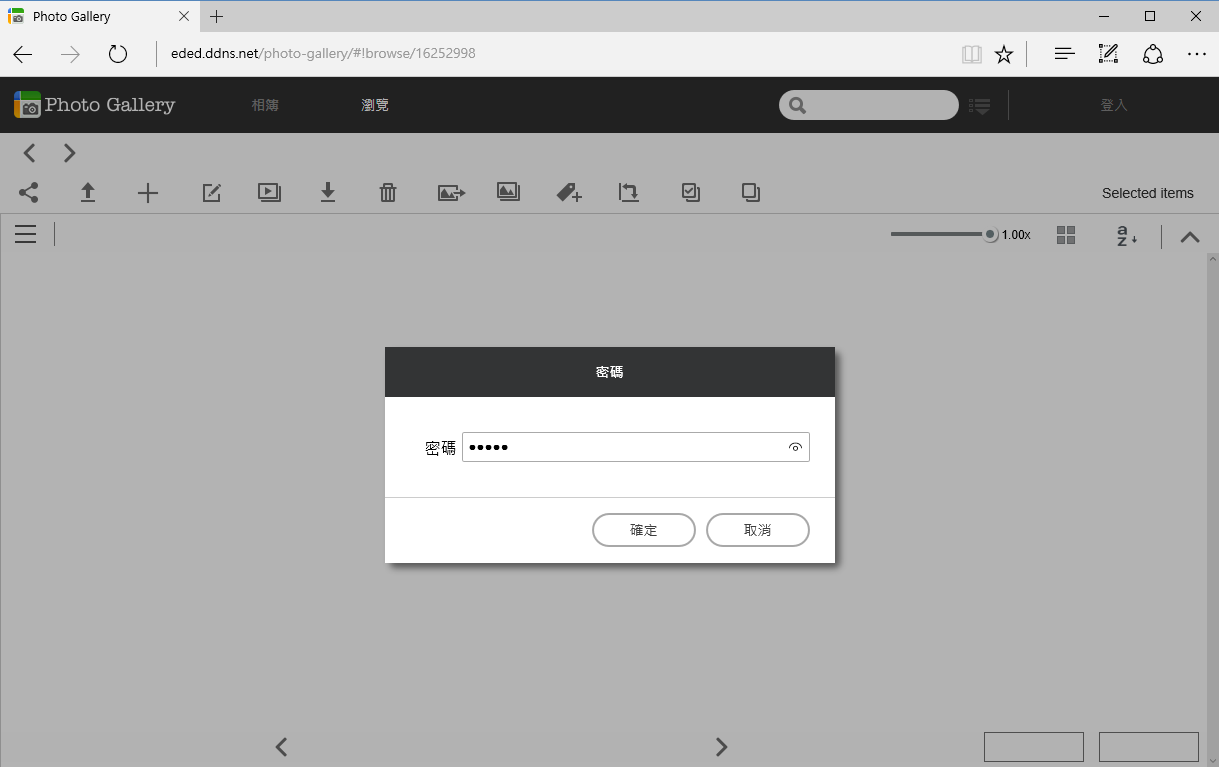Open browser Reading view icon
This screenshot has width=1219, height=767.
tap(971, 54)
